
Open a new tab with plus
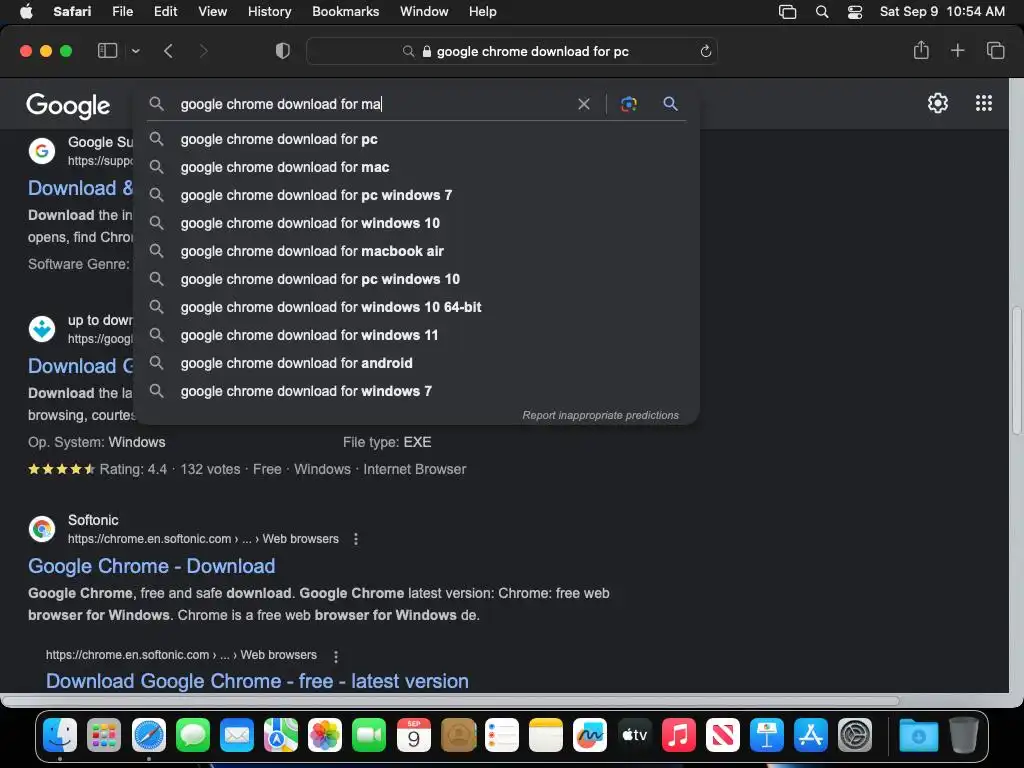tap(957, 50)
